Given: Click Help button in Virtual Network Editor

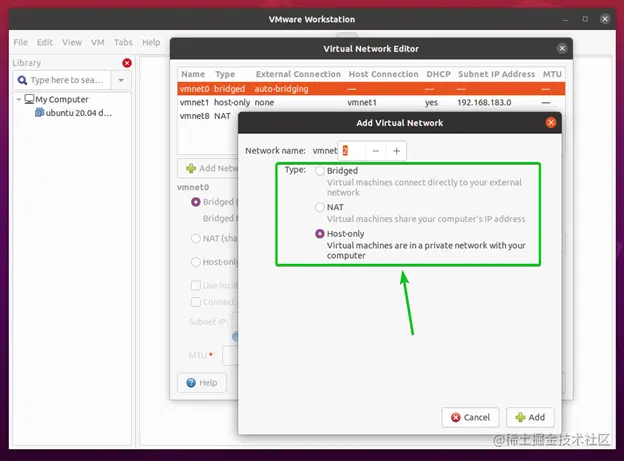Looking at the screenshot, I should pyautogui.click(x=202, y=383).
